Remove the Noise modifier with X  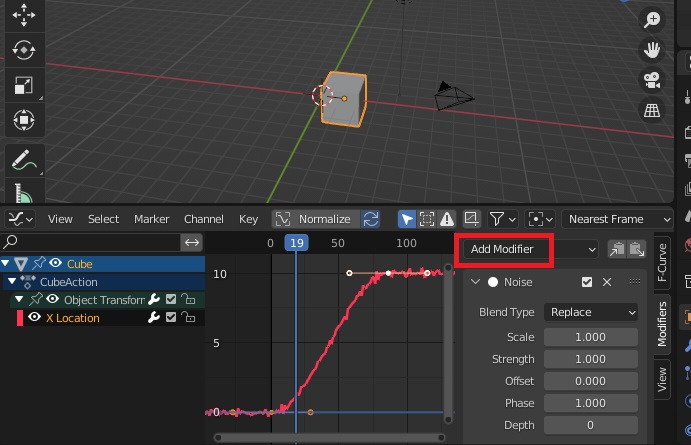[x=607, y=282]
